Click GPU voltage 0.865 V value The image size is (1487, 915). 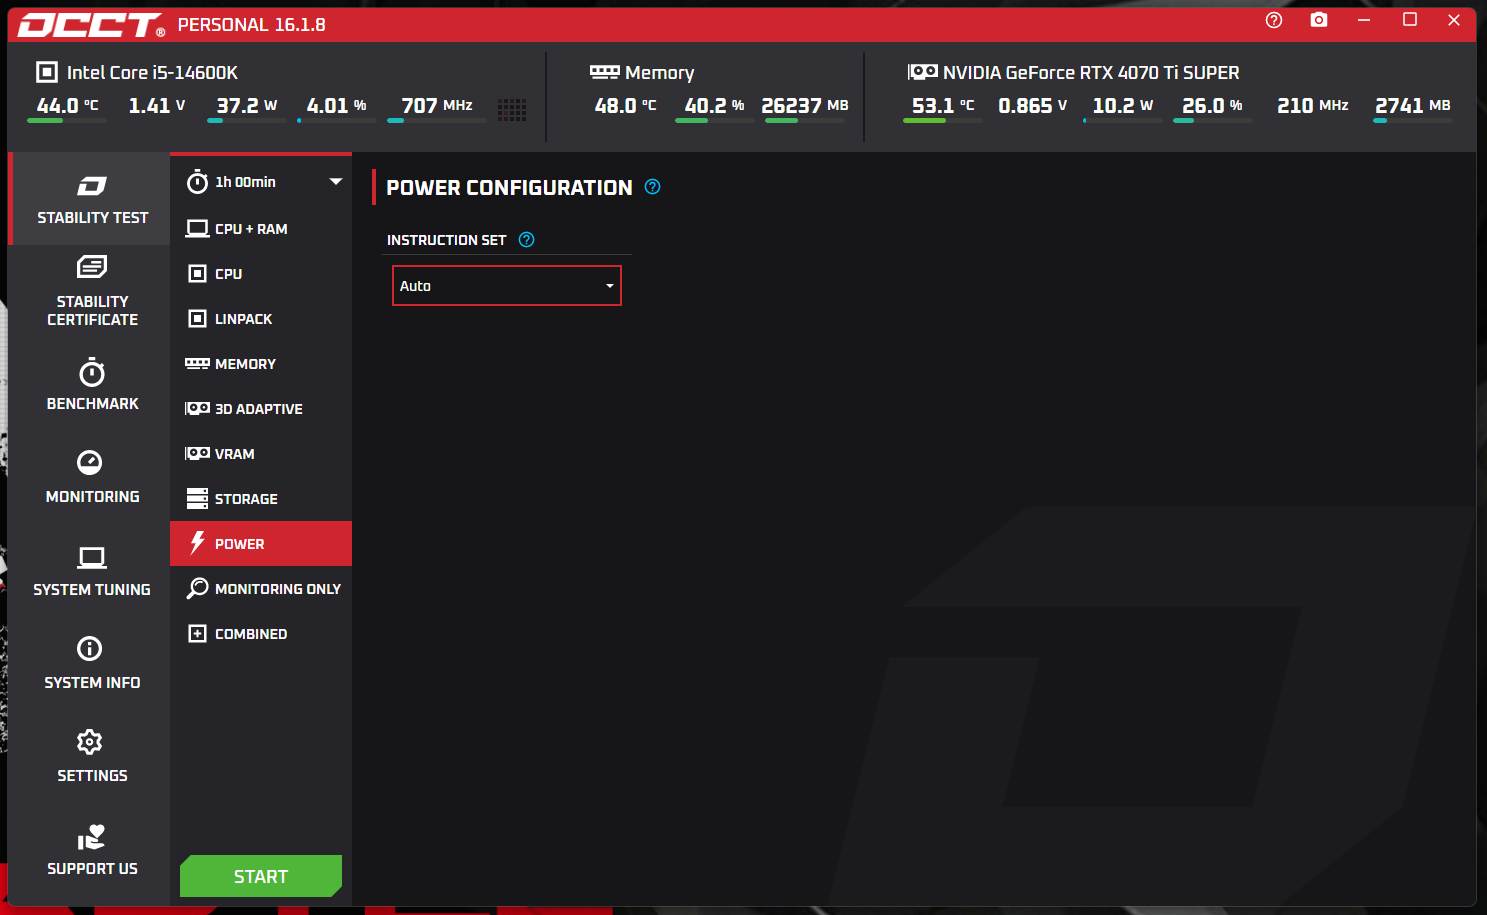1033,105
